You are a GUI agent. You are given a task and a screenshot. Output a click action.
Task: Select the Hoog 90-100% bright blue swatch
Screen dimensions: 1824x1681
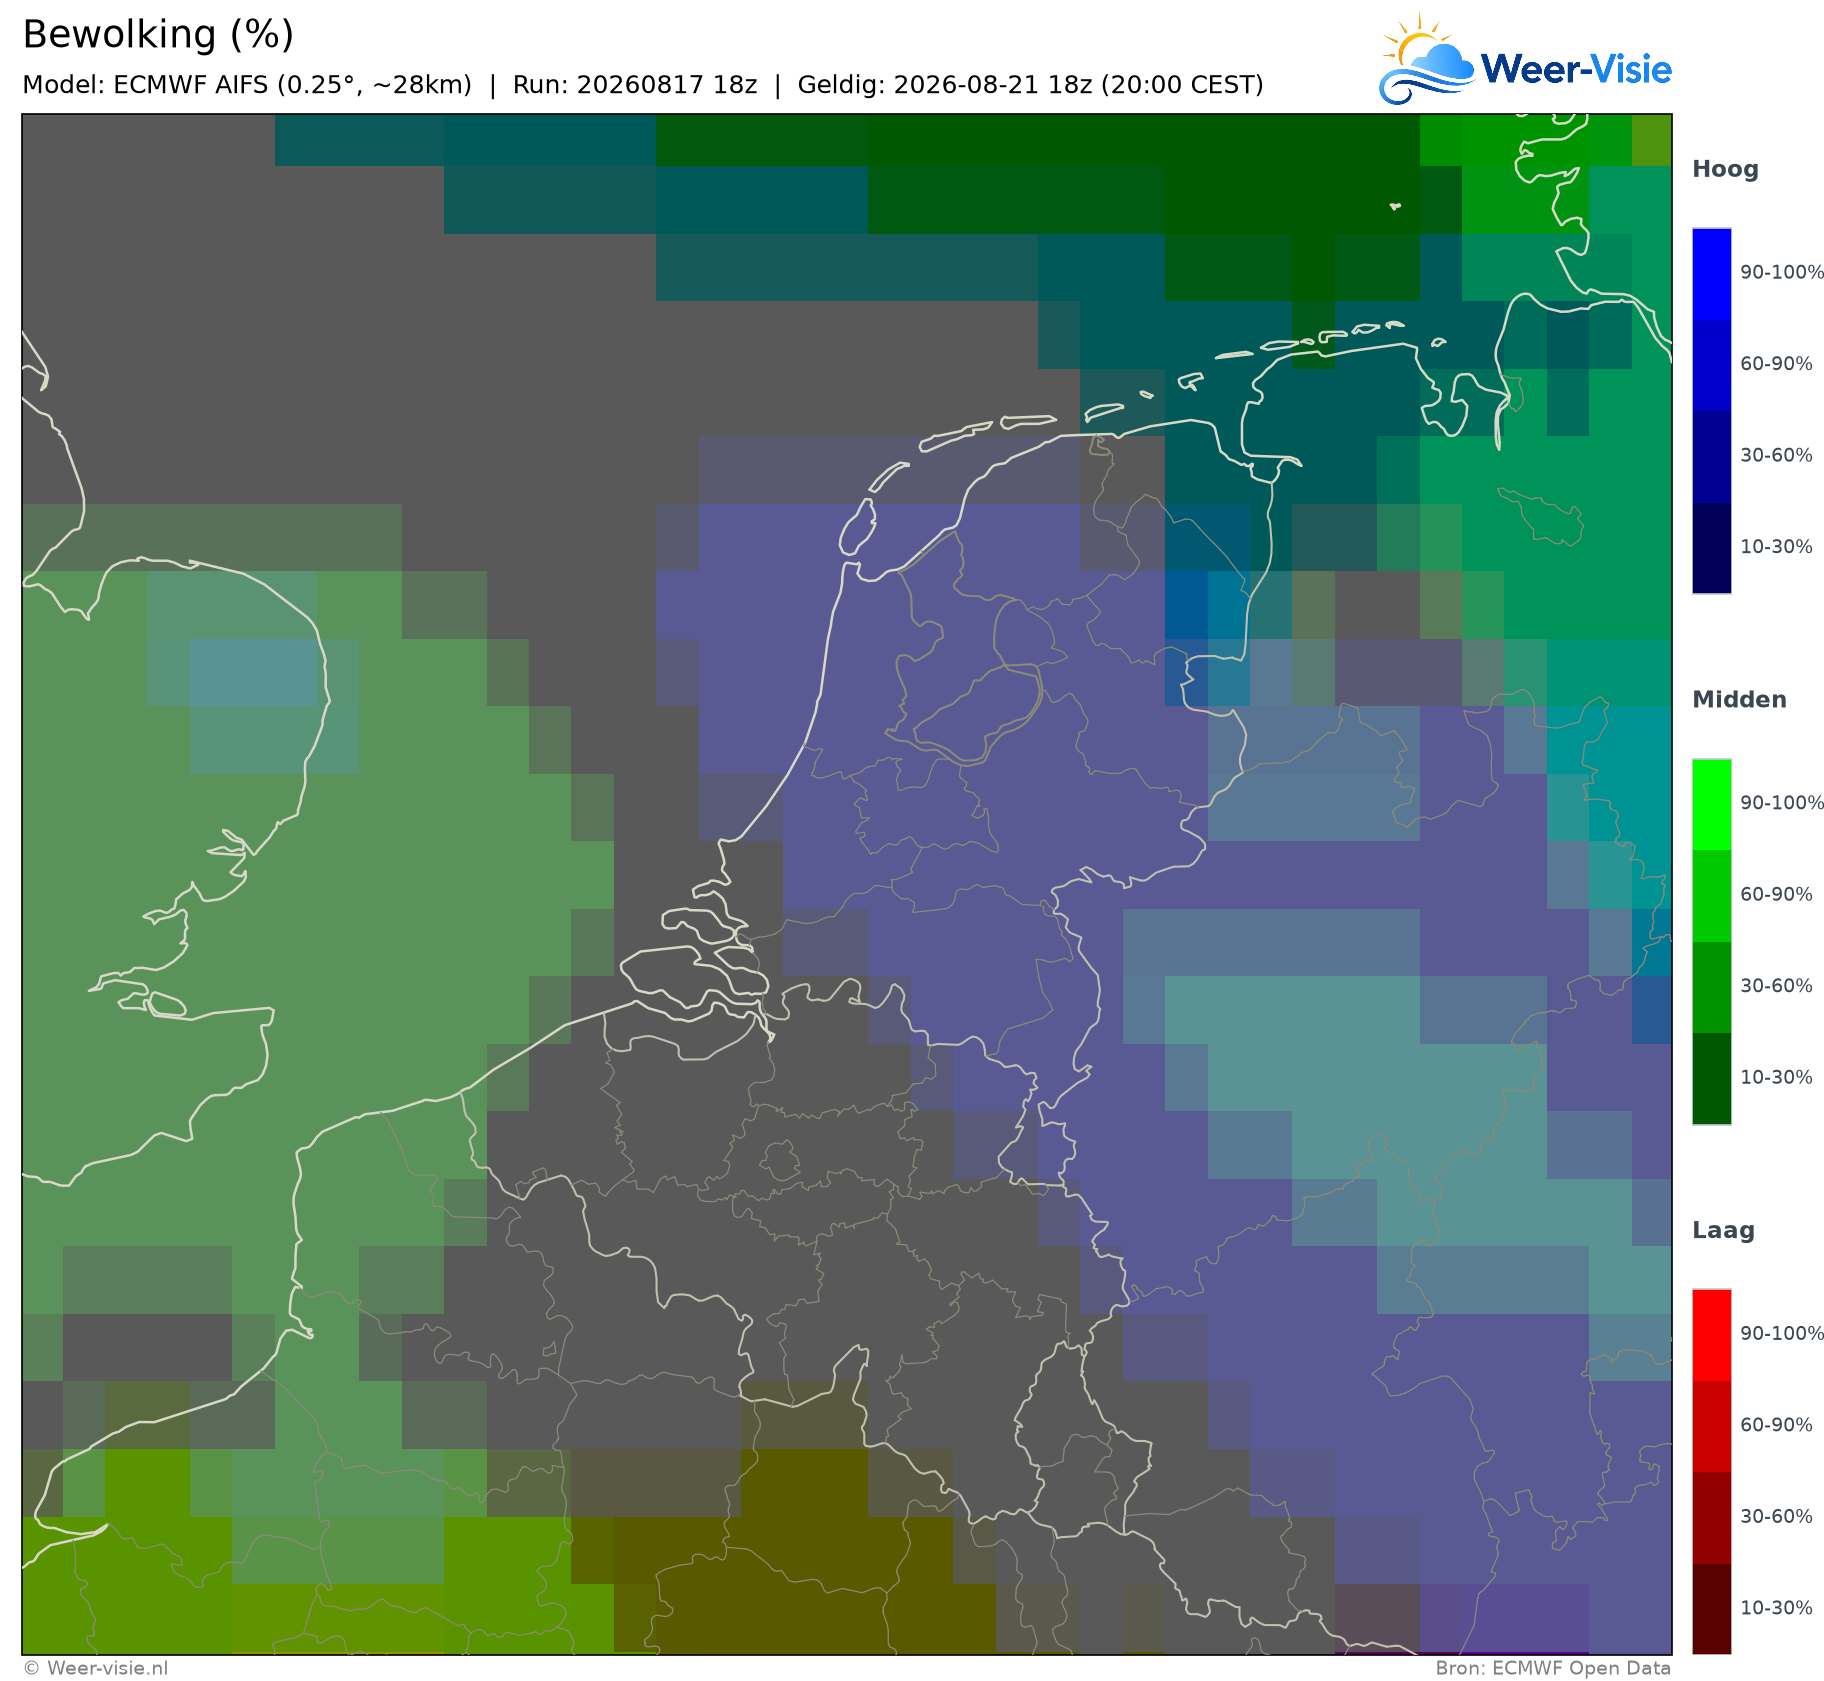point(1711,274)
